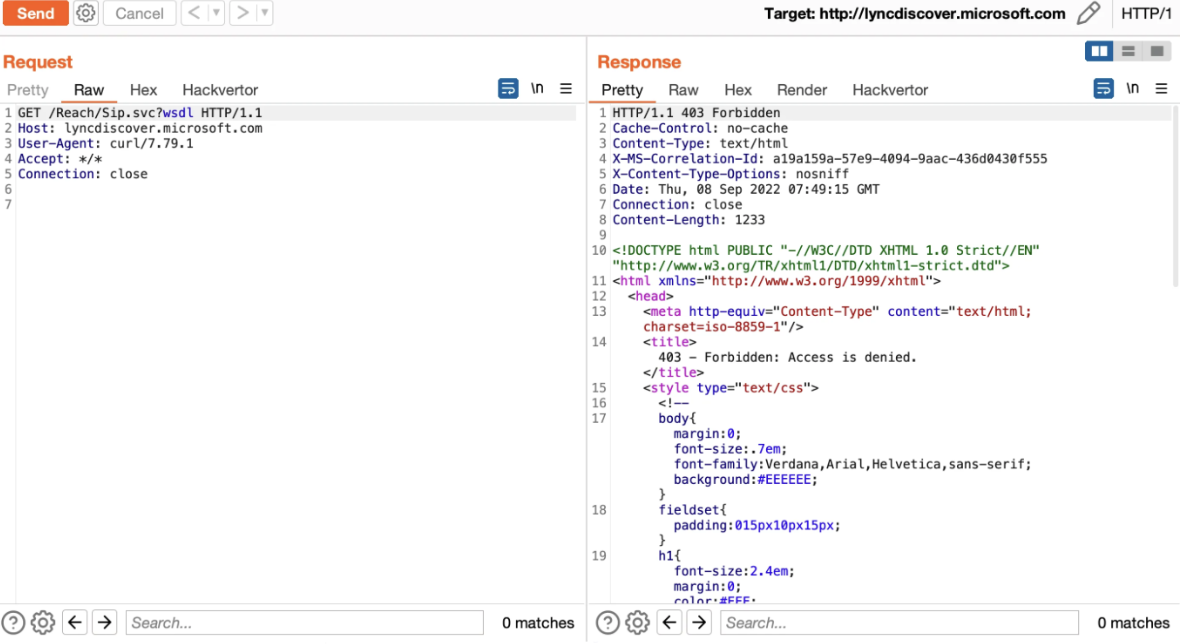
Task: Click the Request search help icon
Action: pos(13,623)
